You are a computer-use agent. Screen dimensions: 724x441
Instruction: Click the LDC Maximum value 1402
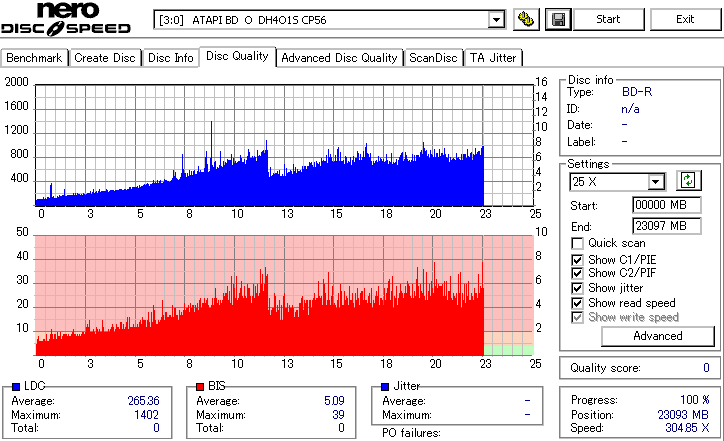pyautogui.click(x=146, y=415)
